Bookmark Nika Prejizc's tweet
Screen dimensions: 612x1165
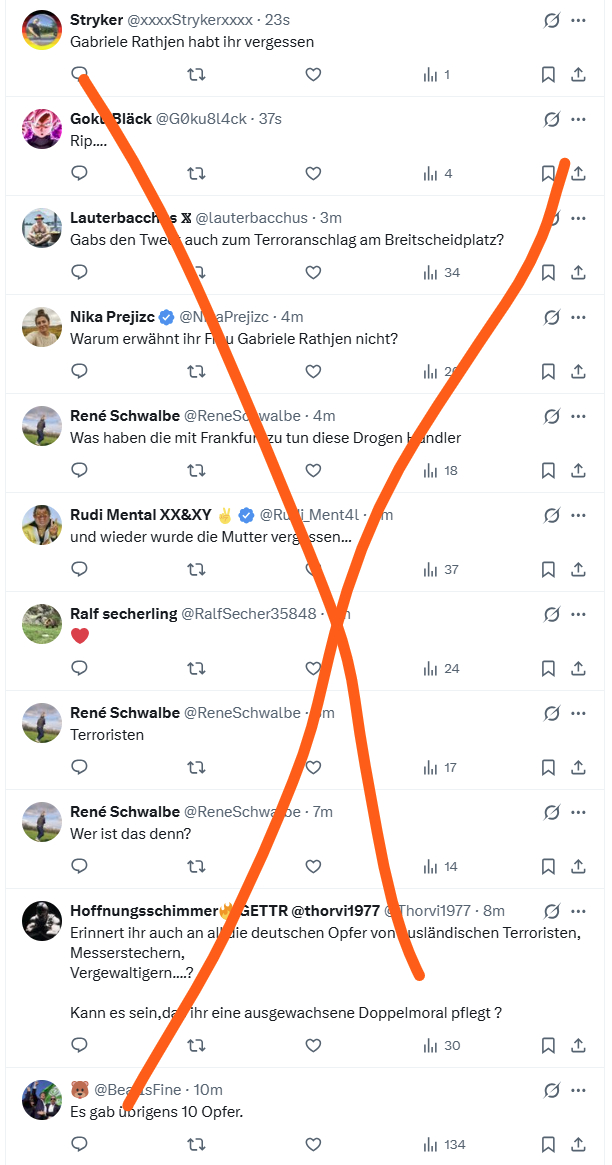(548, 371)
